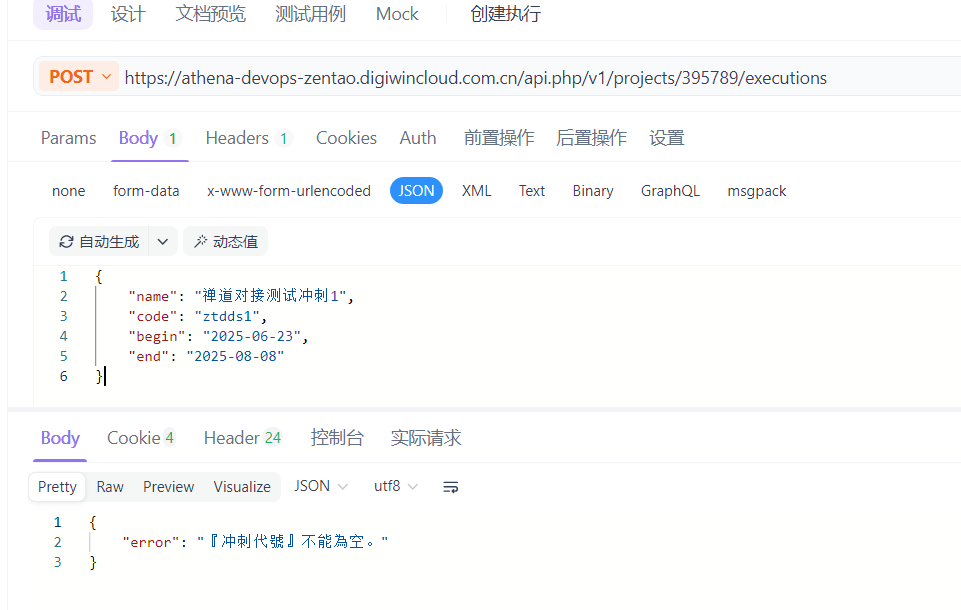
Task: Switch to the Mock tab
Action: [396, 14]
